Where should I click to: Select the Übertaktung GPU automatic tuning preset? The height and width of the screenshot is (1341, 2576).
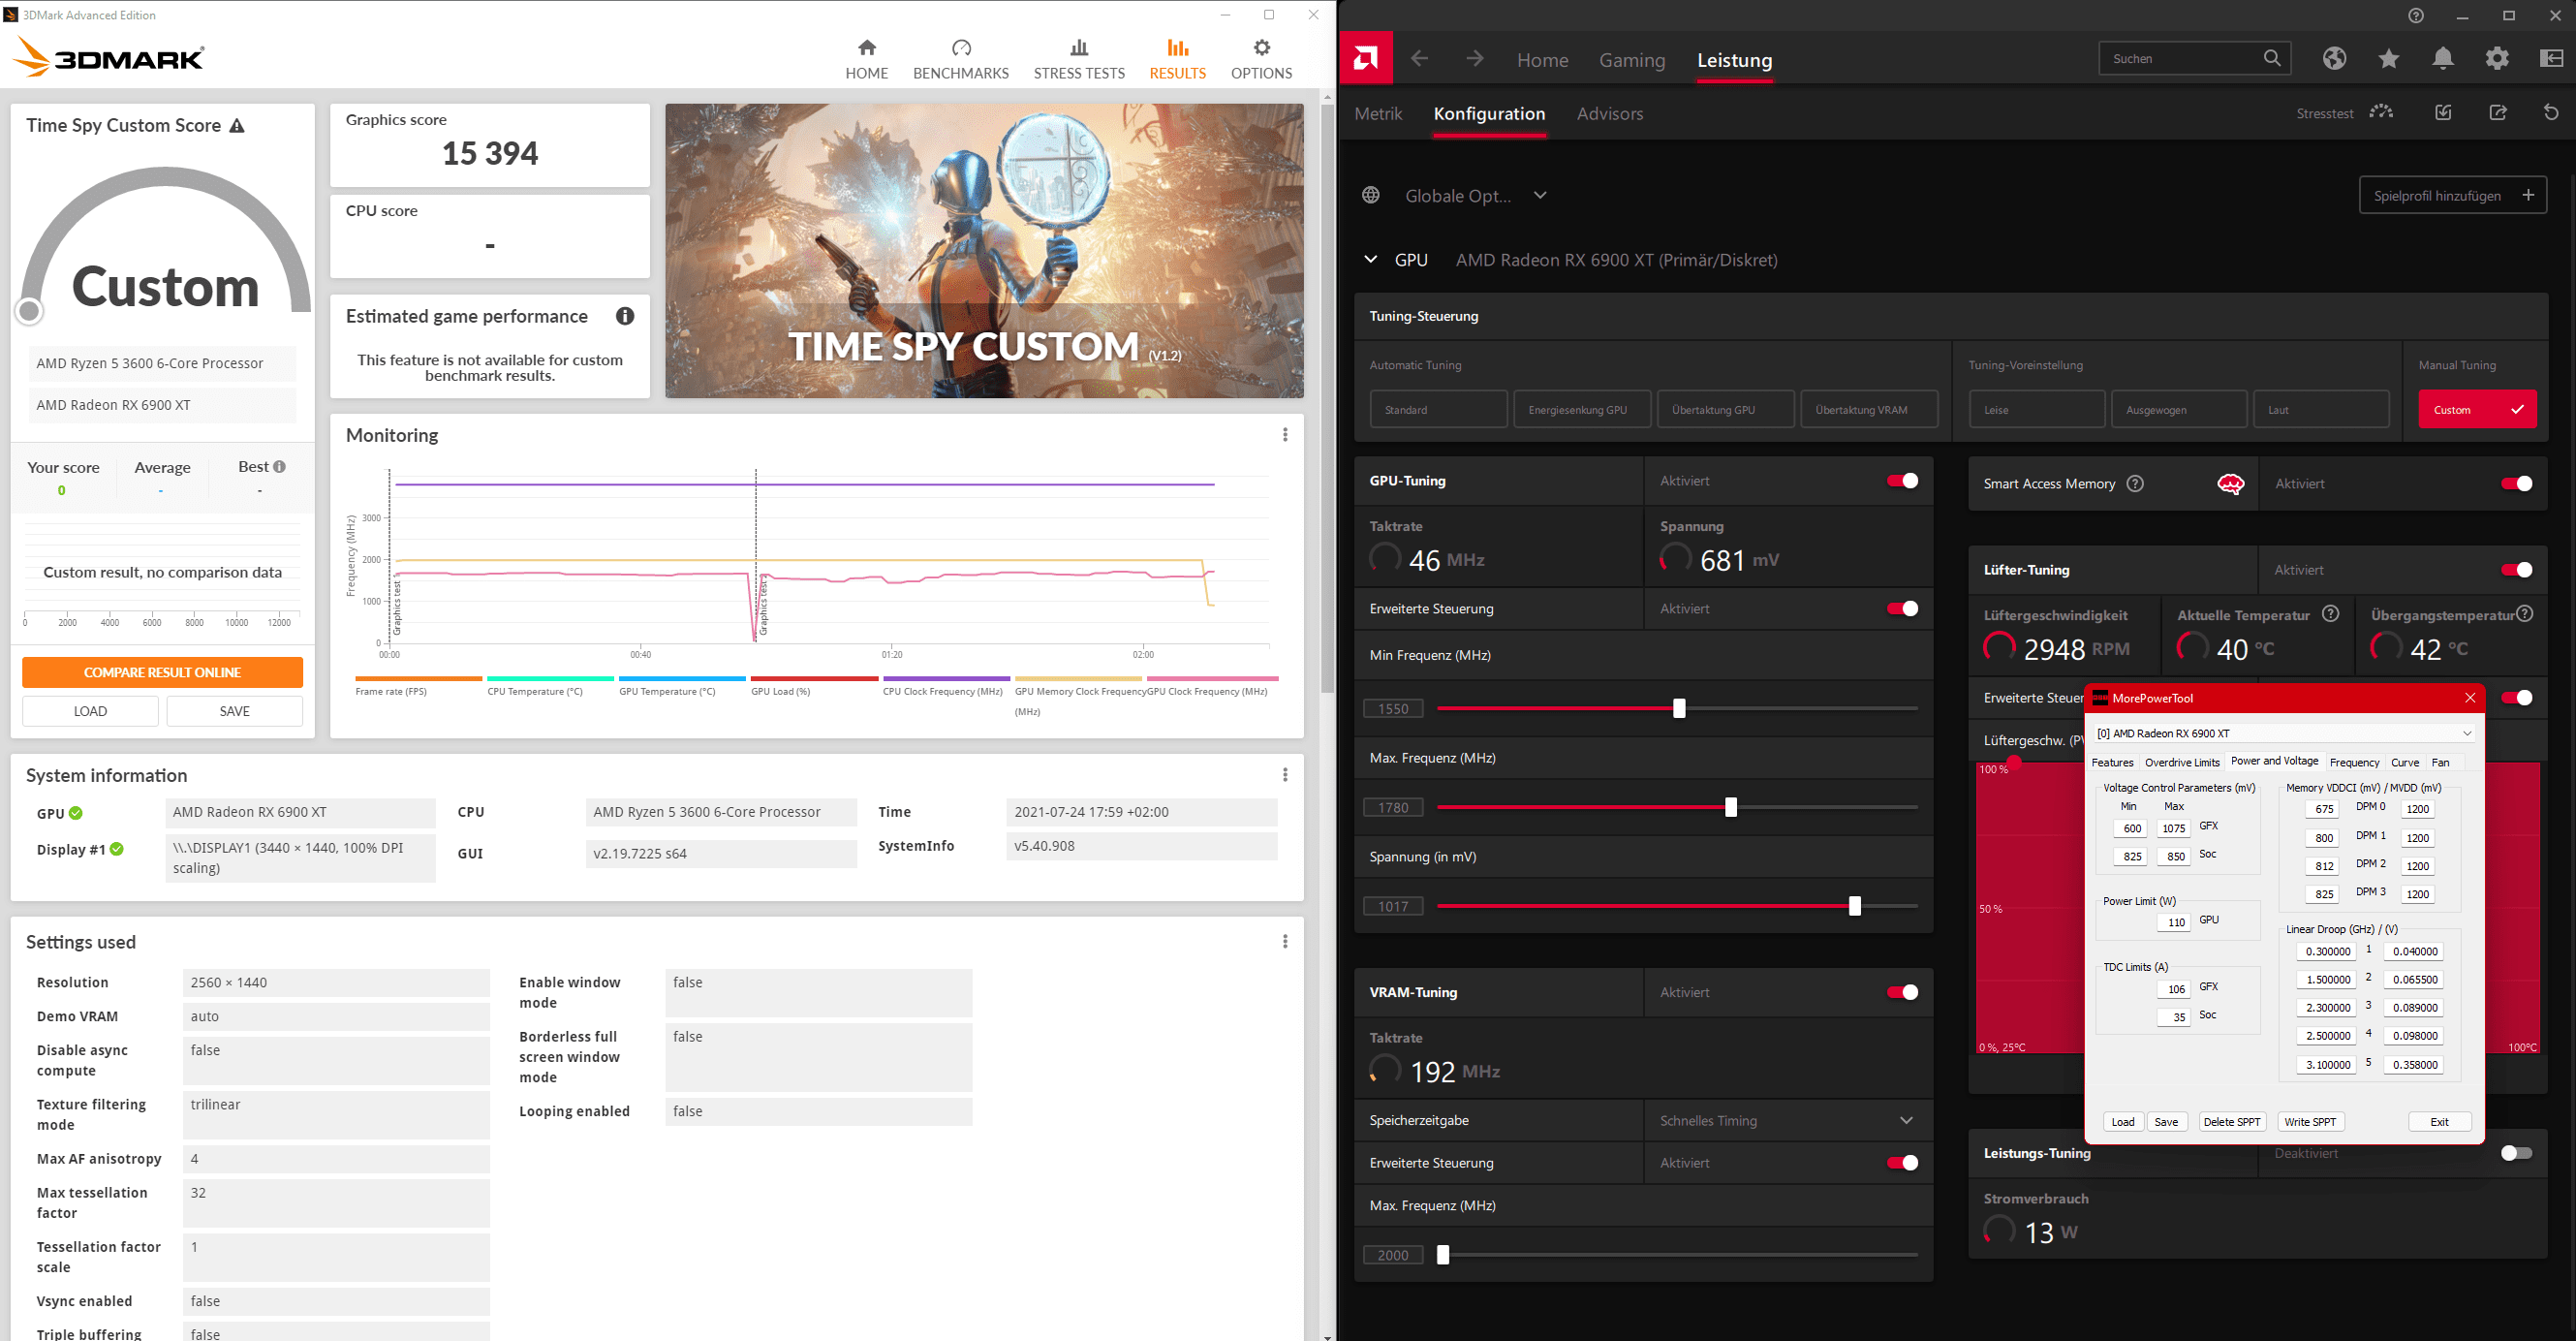[x=1725, y=410]
